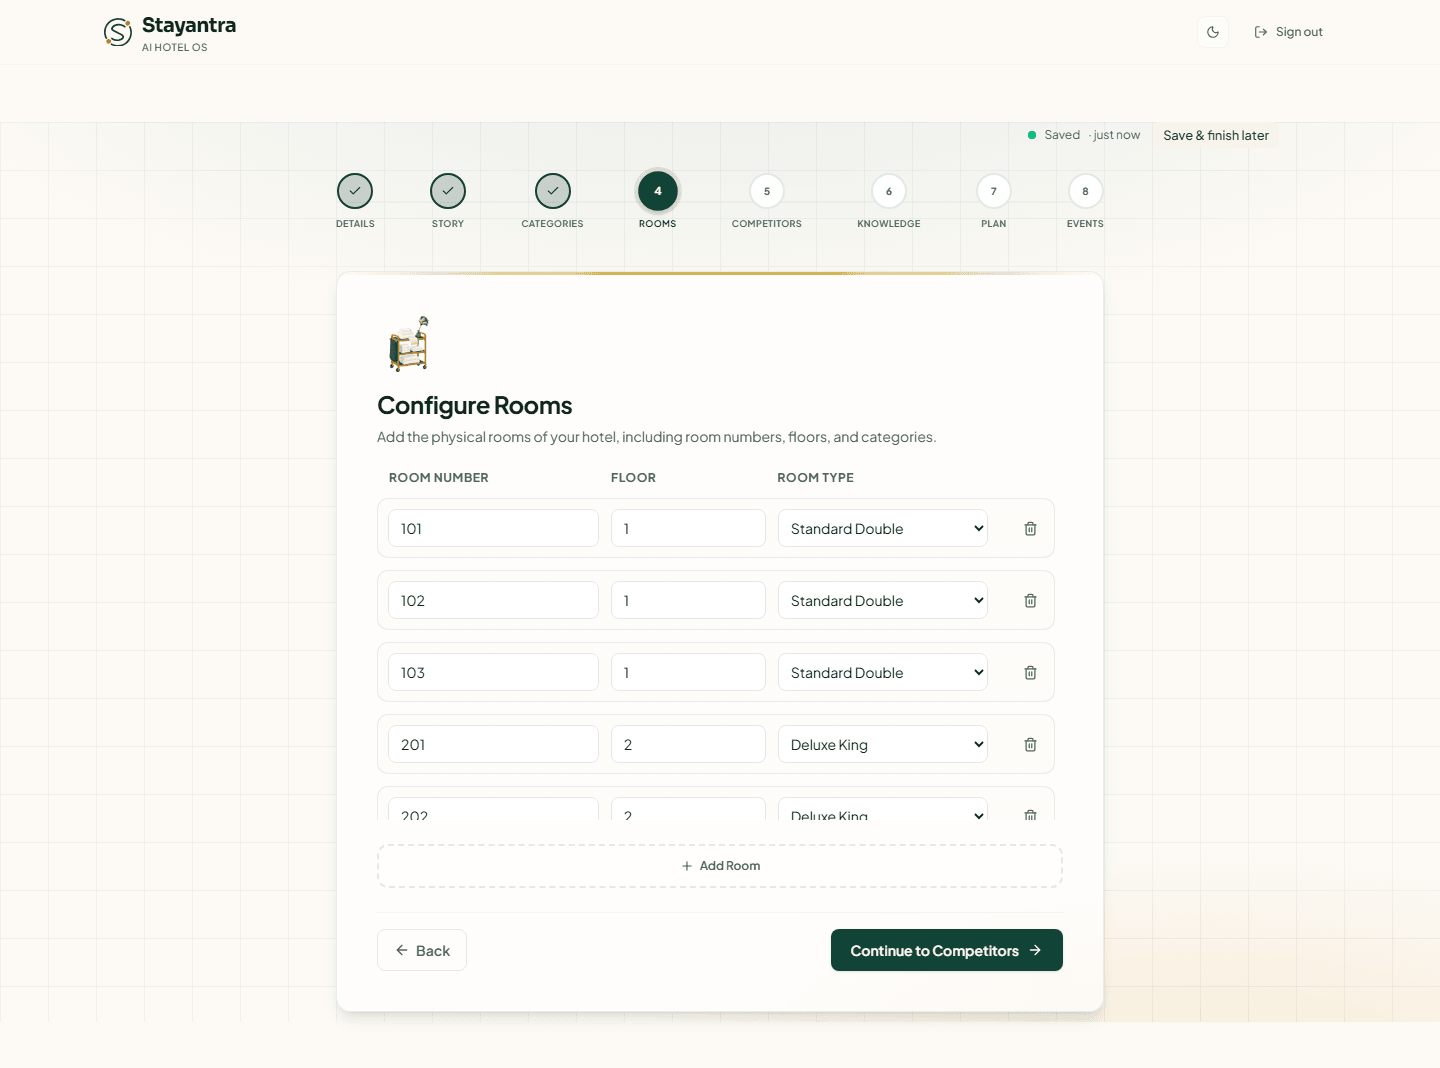Click the Saved status indicator
This screenshot has width=1440, height=1068.
click(x=1084, y=135)
